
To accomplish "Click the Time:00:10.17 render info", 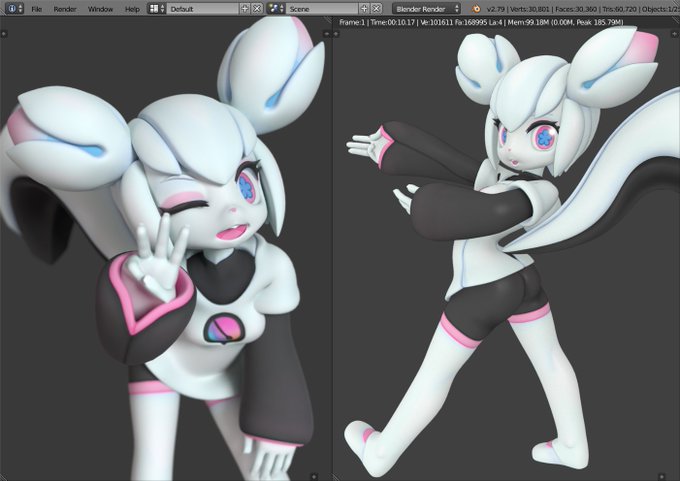I will (392, 22).
